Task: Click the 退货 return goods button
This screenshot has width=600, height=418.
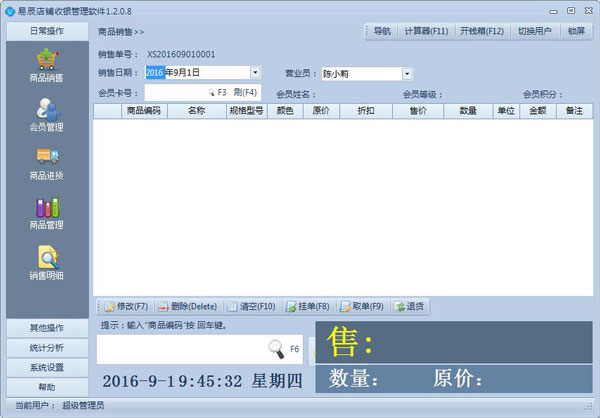Action: [410, 307]
